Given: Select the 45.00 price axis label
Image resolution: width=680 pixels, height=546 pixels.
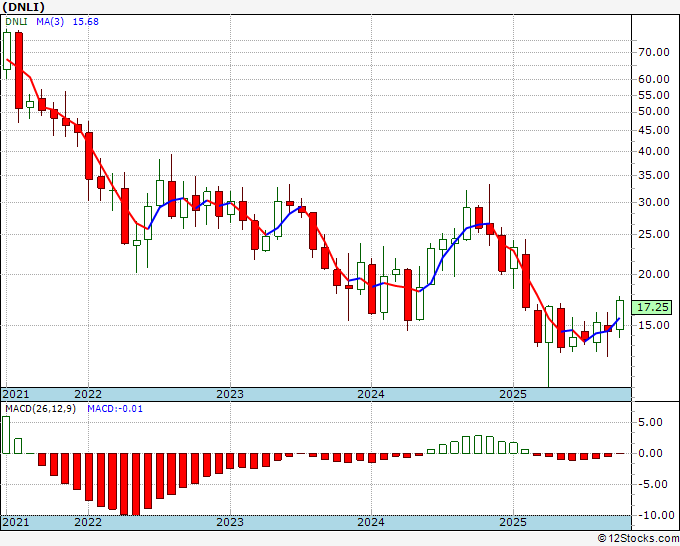Looking at the screenshot, I should click(x=654, y=130).
